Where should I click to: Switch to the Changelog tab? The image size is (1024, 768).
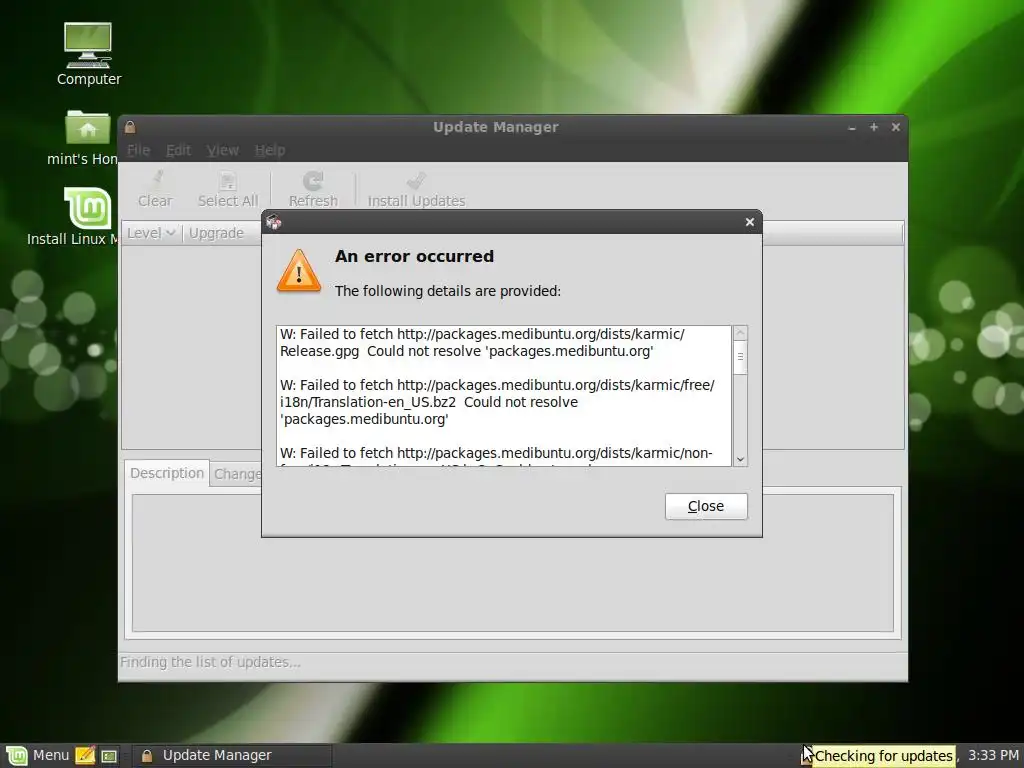236,474
